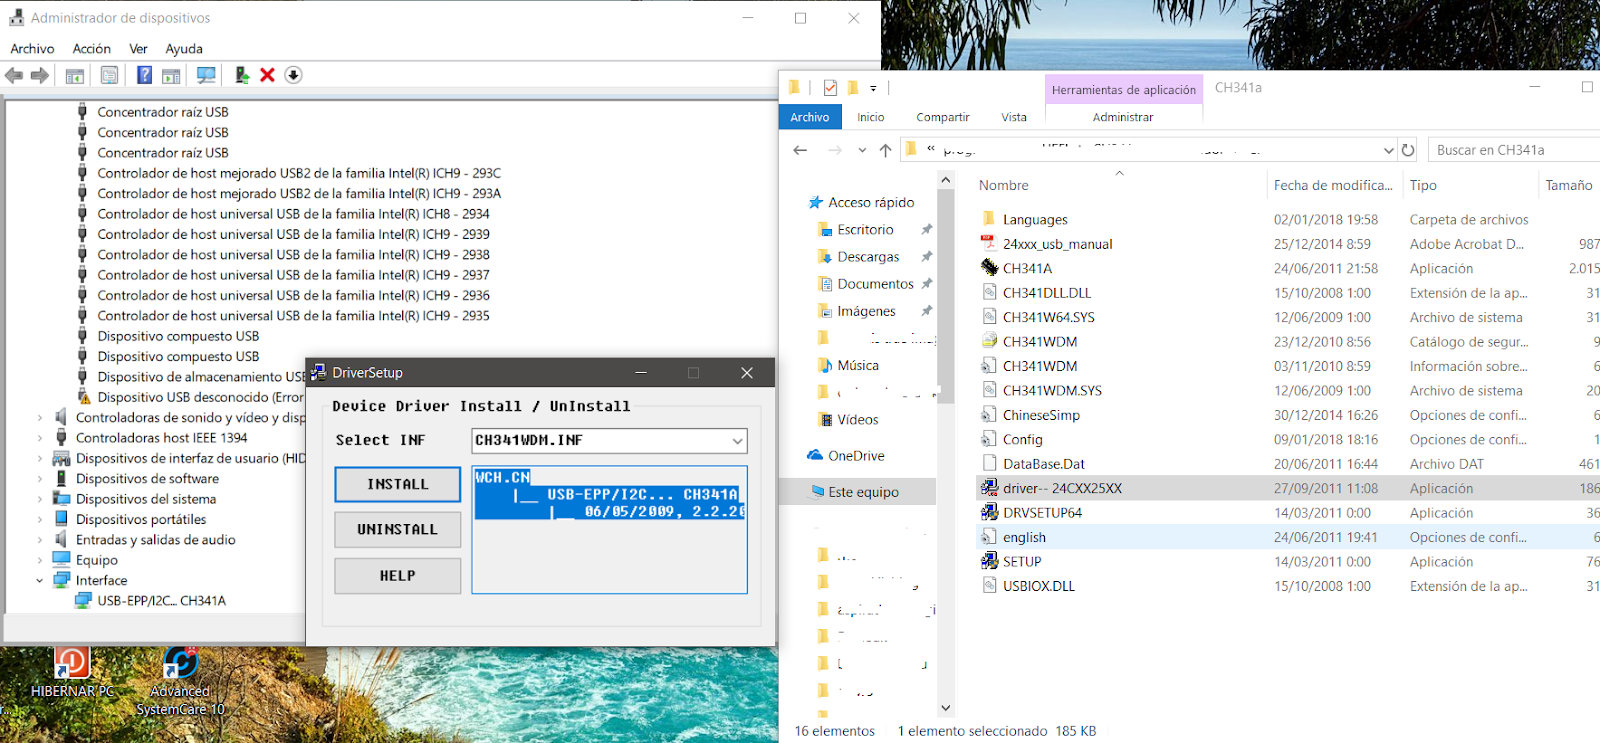1600x743 pixels.
Task: Click the Acceso rápido star icon
Action: (815, 202)
